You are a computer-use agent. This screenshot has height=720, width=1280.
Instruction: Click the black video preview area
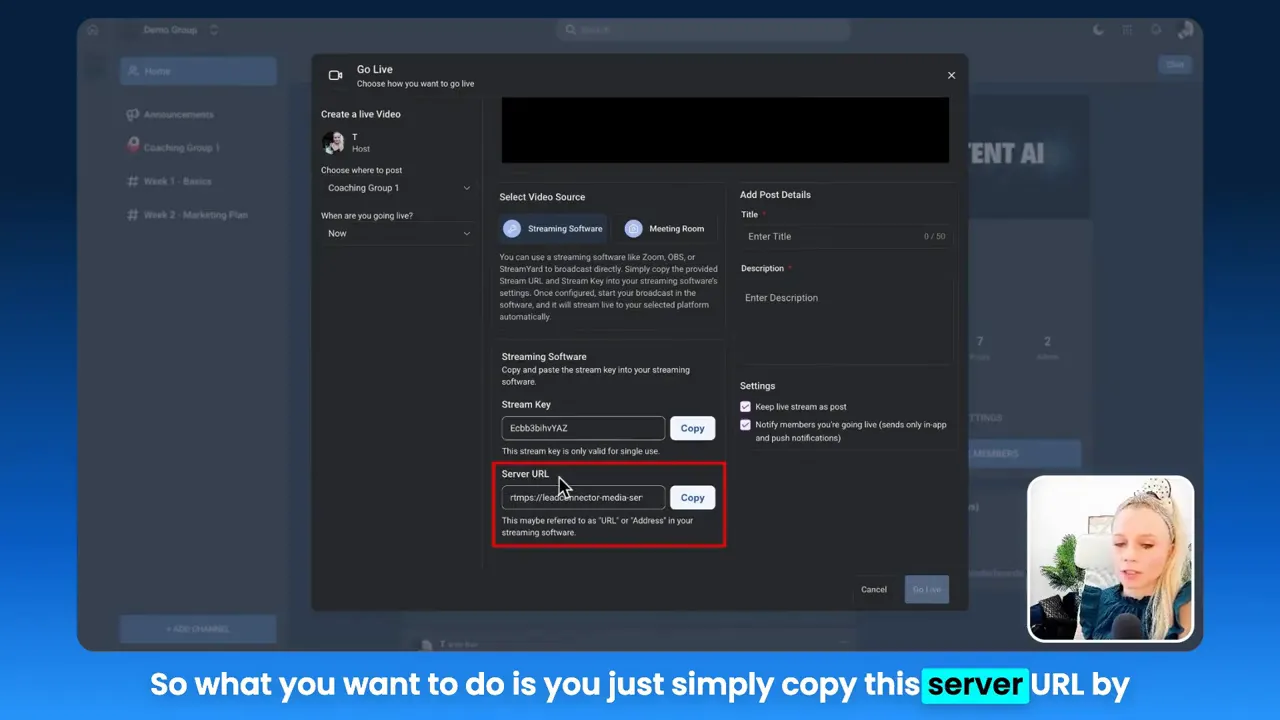(725, 130)
